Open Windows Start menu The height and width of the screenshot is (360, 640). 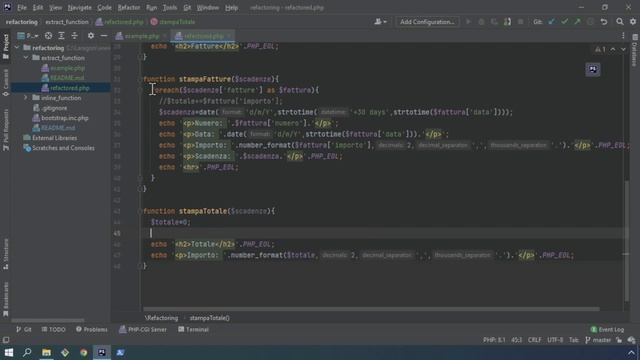(9, 352)
